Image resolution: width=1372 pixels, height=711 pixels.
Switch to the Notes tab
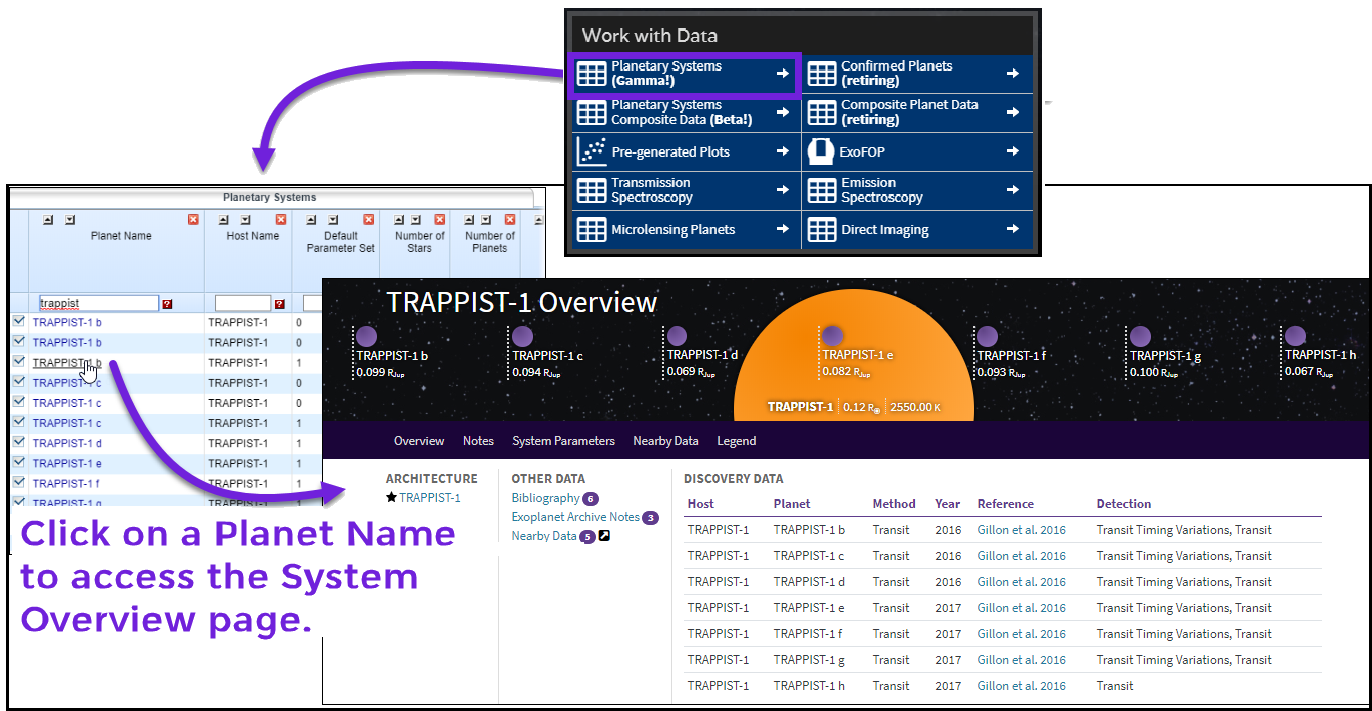click(478, 441)
